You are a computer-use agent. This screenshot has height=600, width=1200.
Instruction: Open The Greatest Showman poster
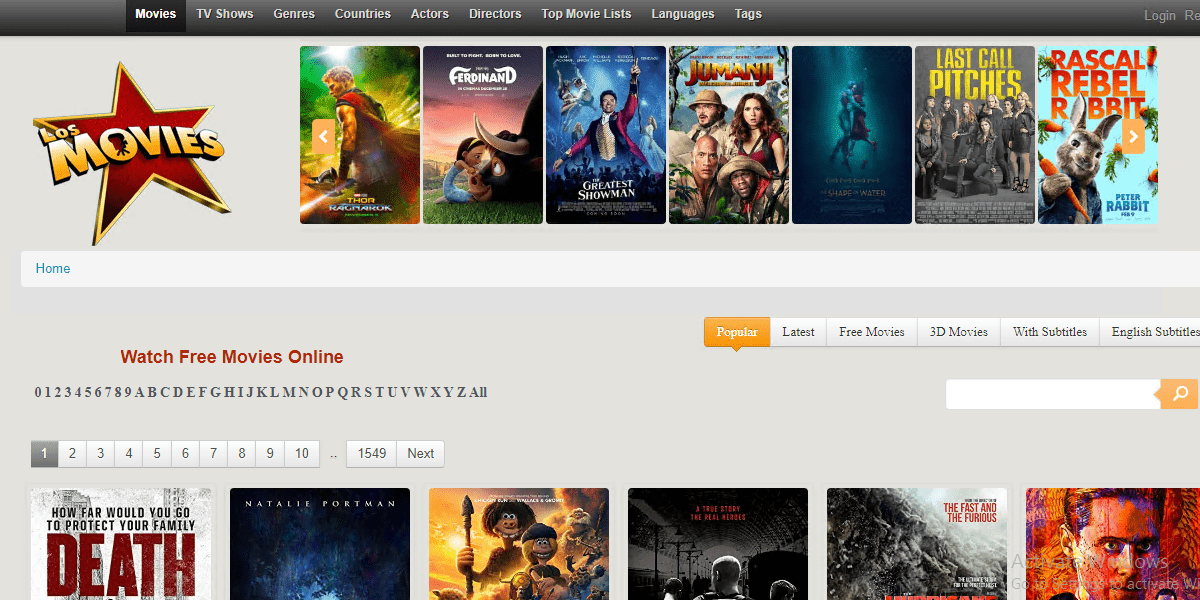pos(606,135)
